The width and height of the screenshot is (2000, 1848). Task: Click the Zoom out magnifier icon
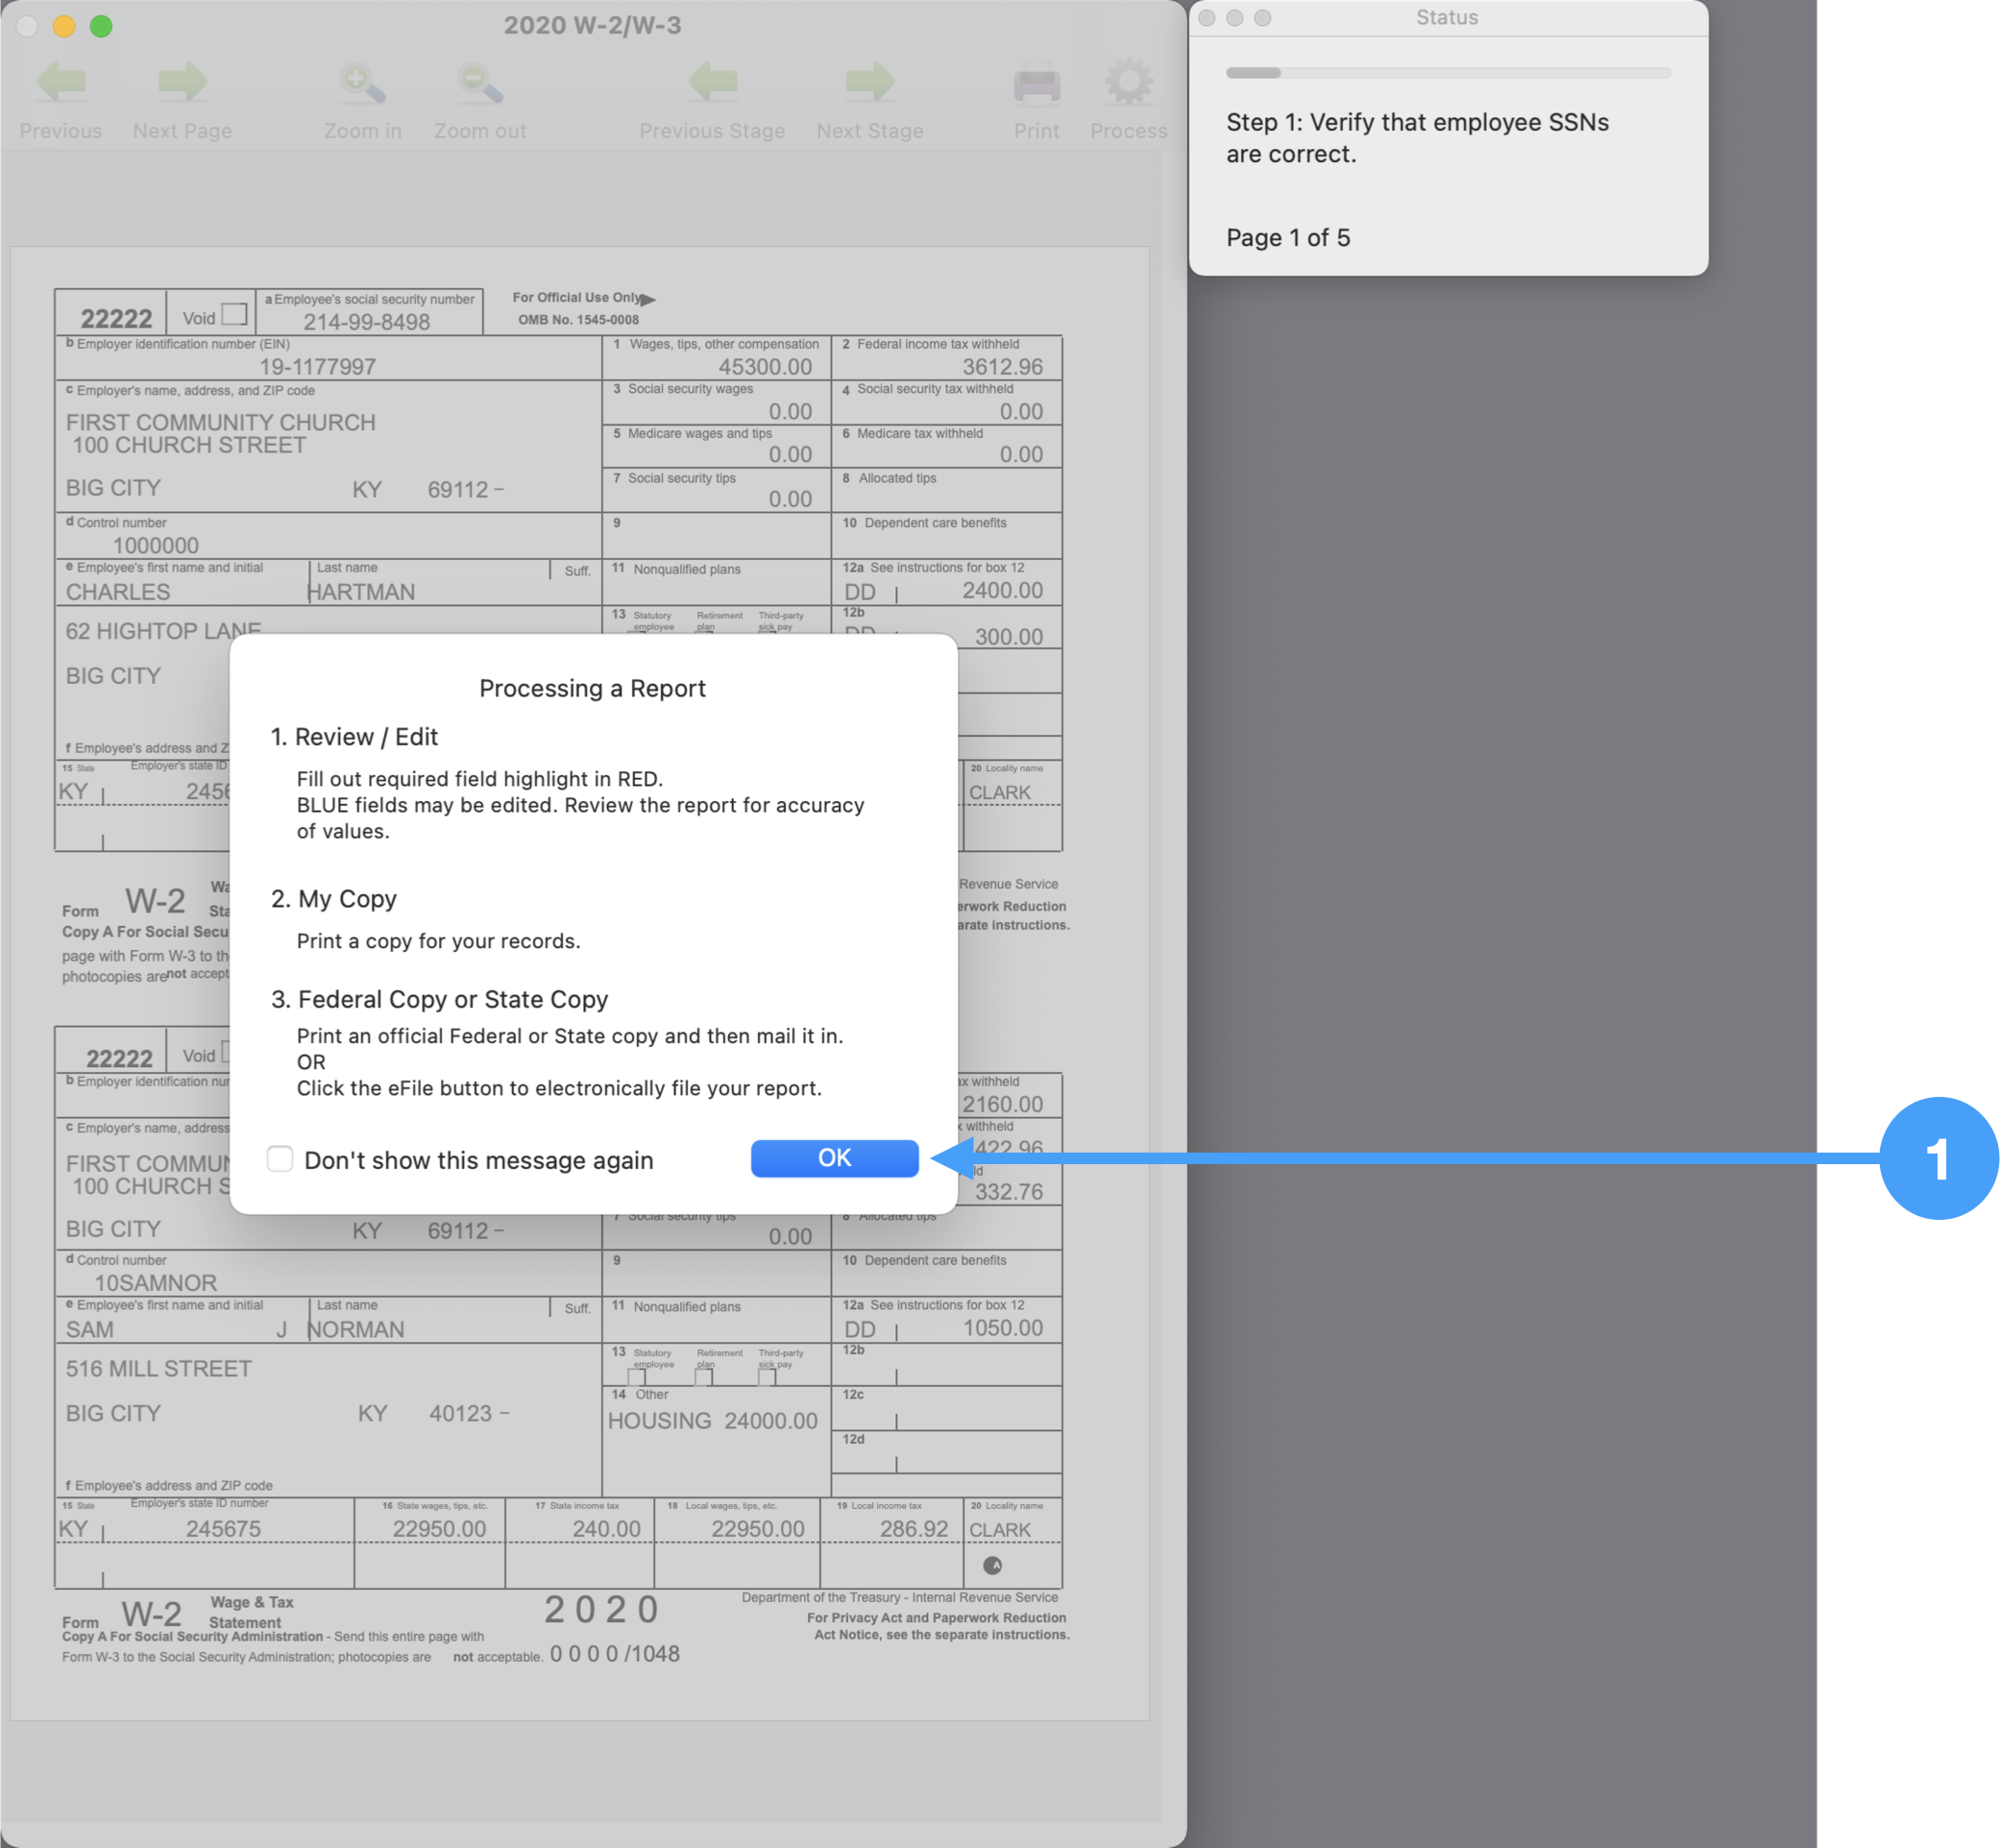point(480,84)
